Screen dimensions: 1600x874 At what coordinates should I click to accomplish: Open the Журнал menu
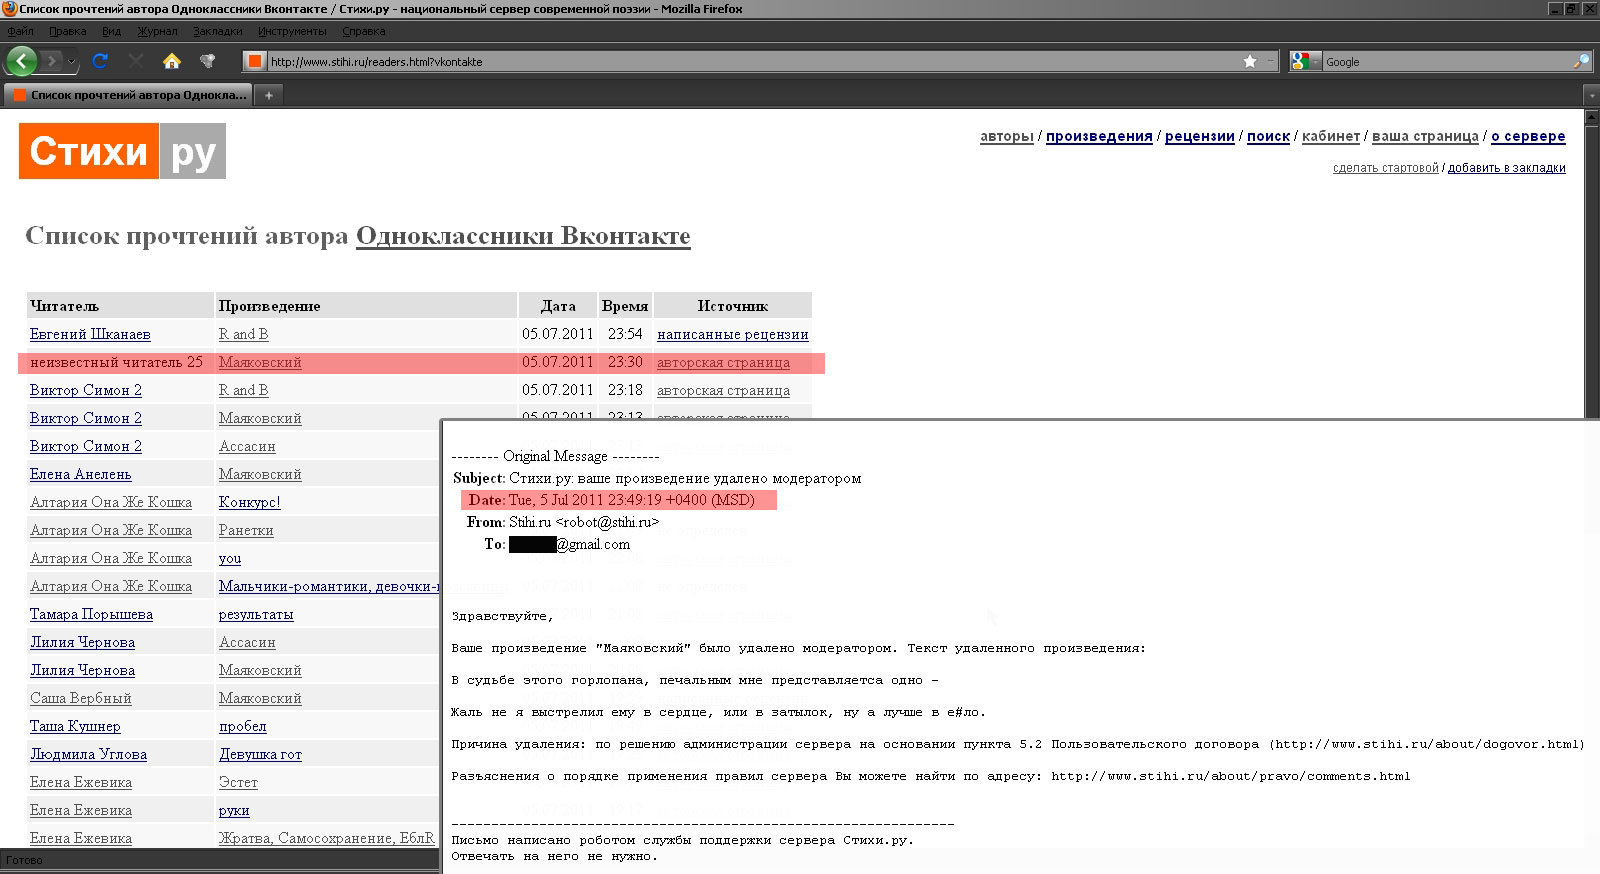(157, 31)
